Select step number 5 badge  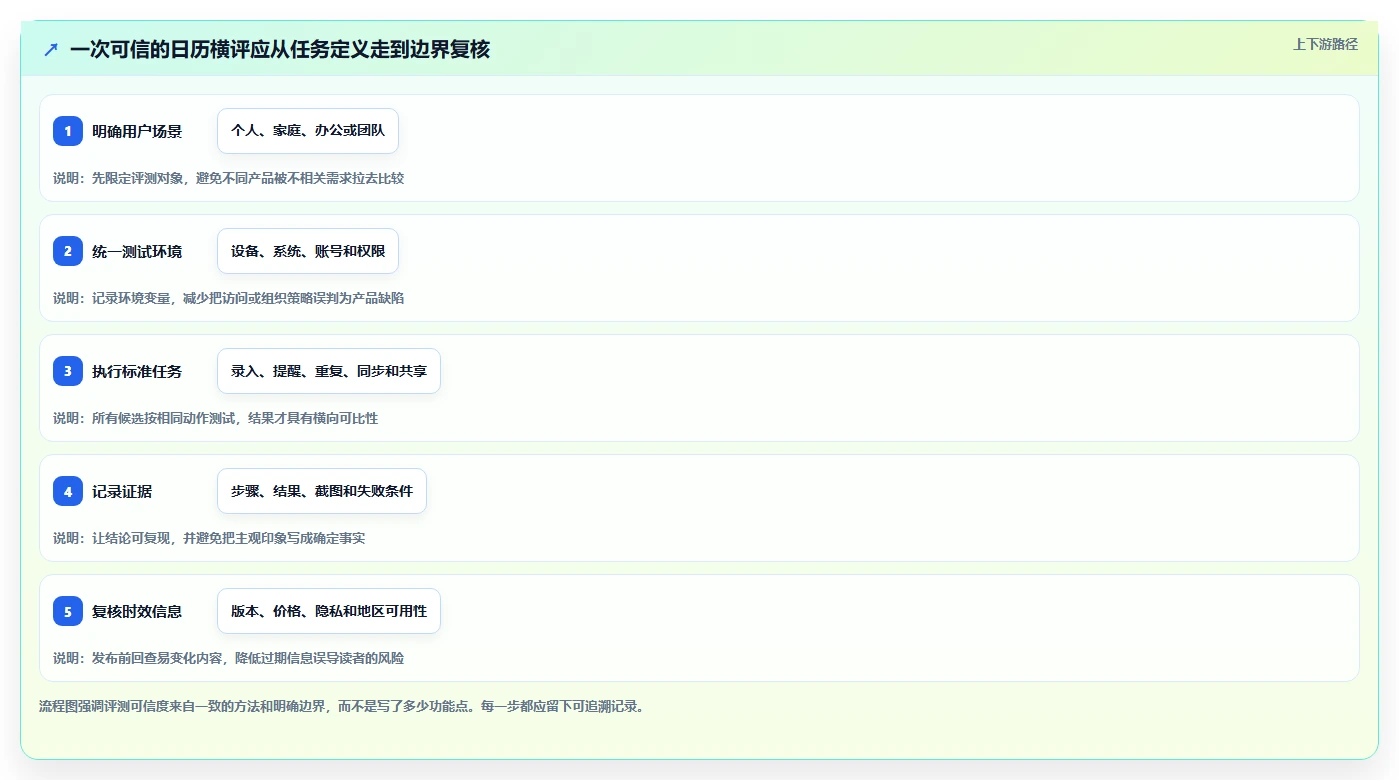coord(68,611)
